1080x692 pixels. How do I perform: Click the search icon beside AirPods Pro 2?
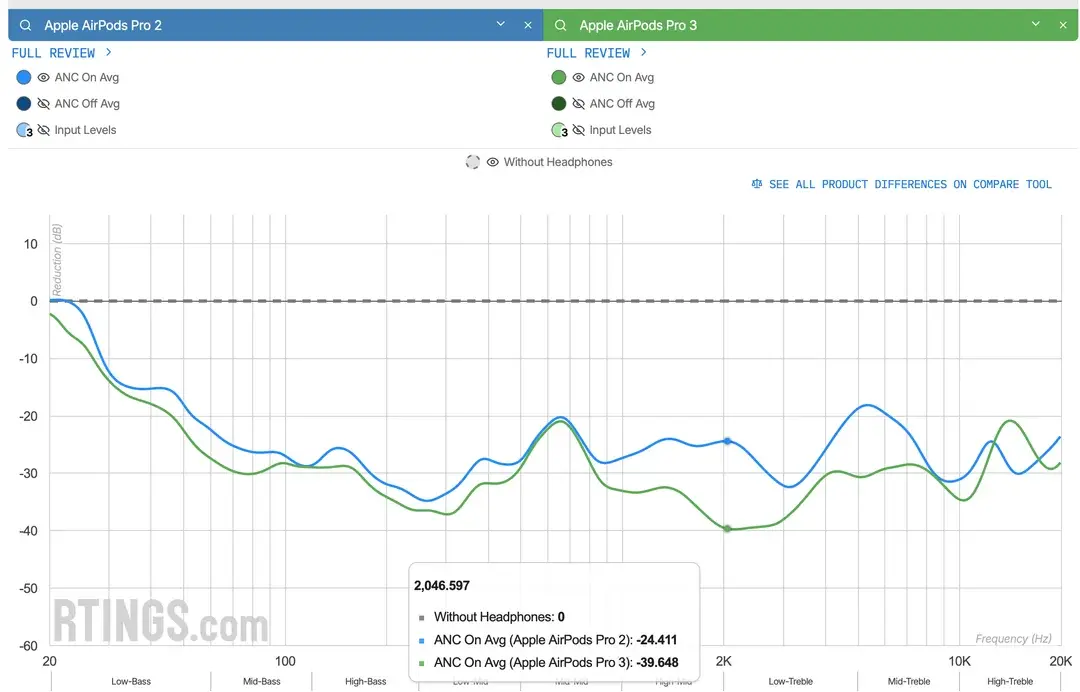coord(25,25)
